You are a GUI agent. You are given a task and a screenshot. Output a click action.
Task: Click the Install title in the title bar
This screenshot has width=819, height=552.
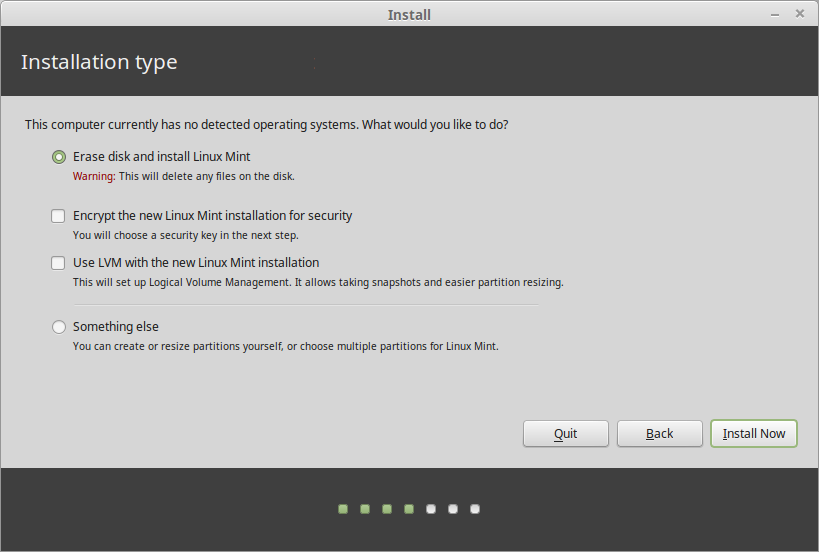(409, 15)
